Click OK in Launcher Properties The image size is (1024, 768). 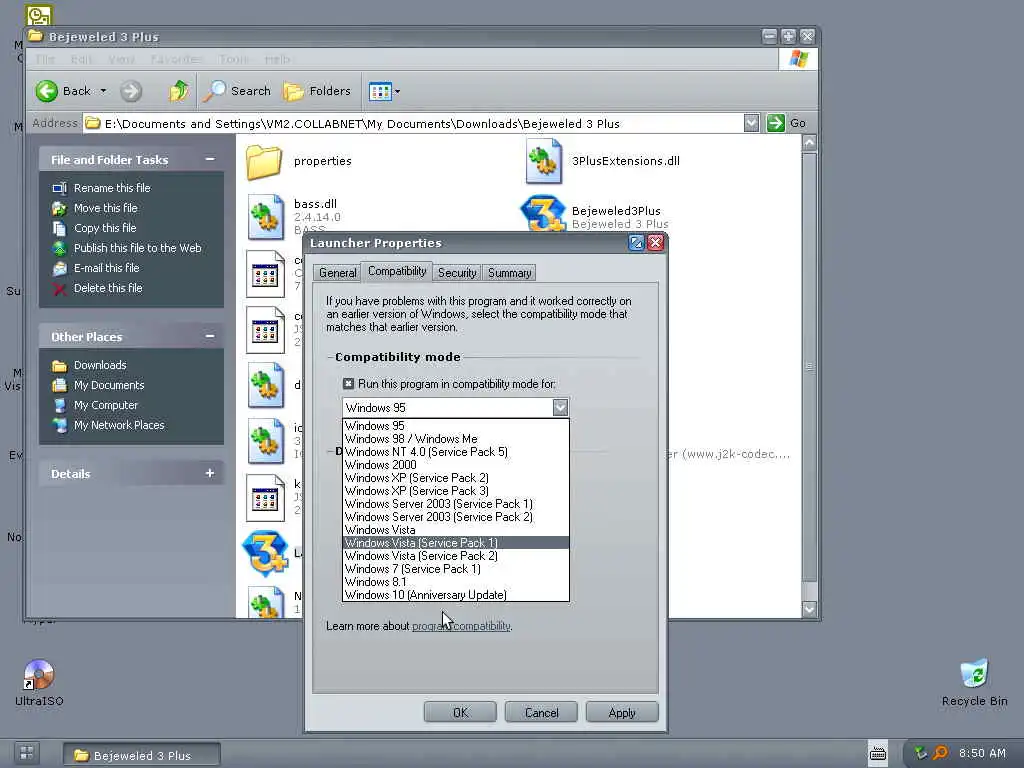tap(460, 712)
